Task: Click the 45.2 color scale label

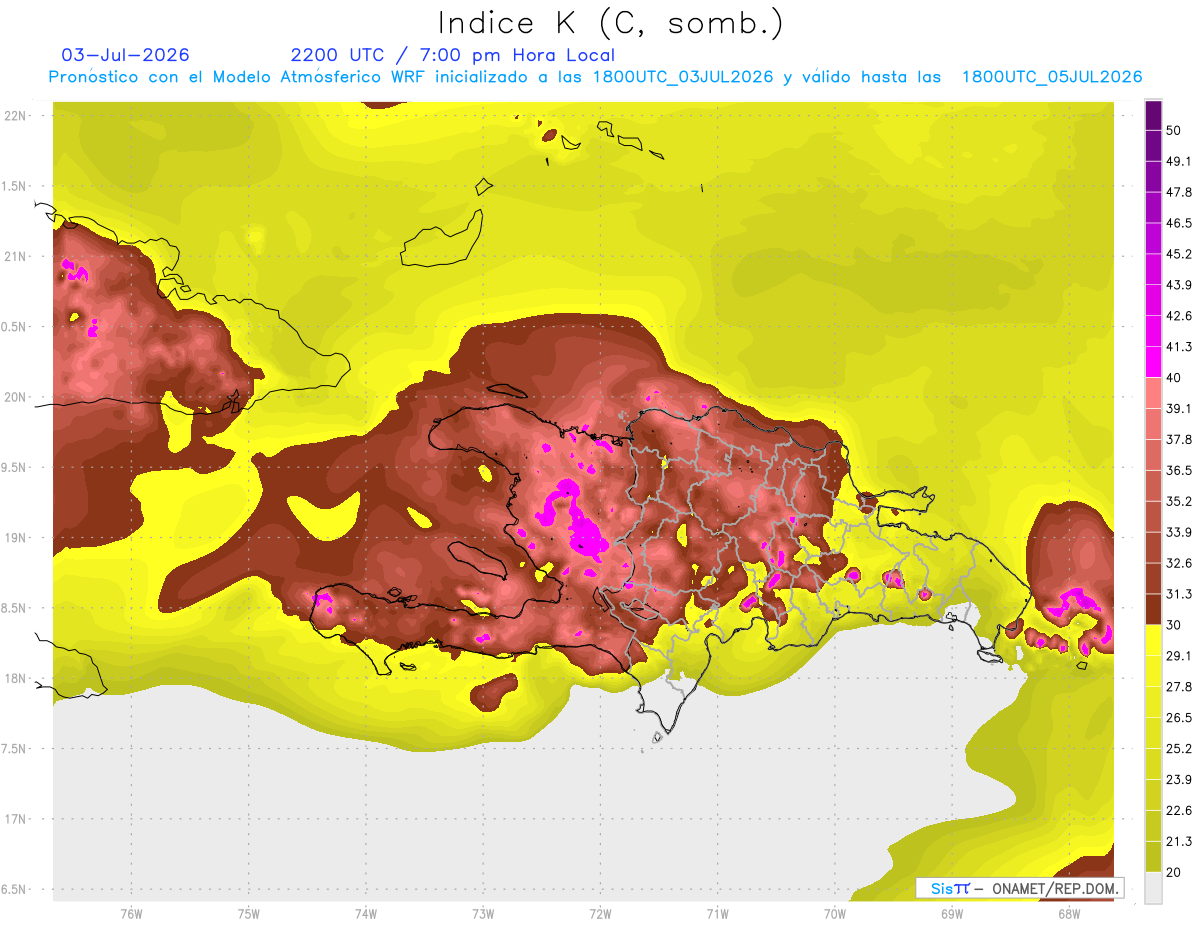Action: coord(1178,254)
